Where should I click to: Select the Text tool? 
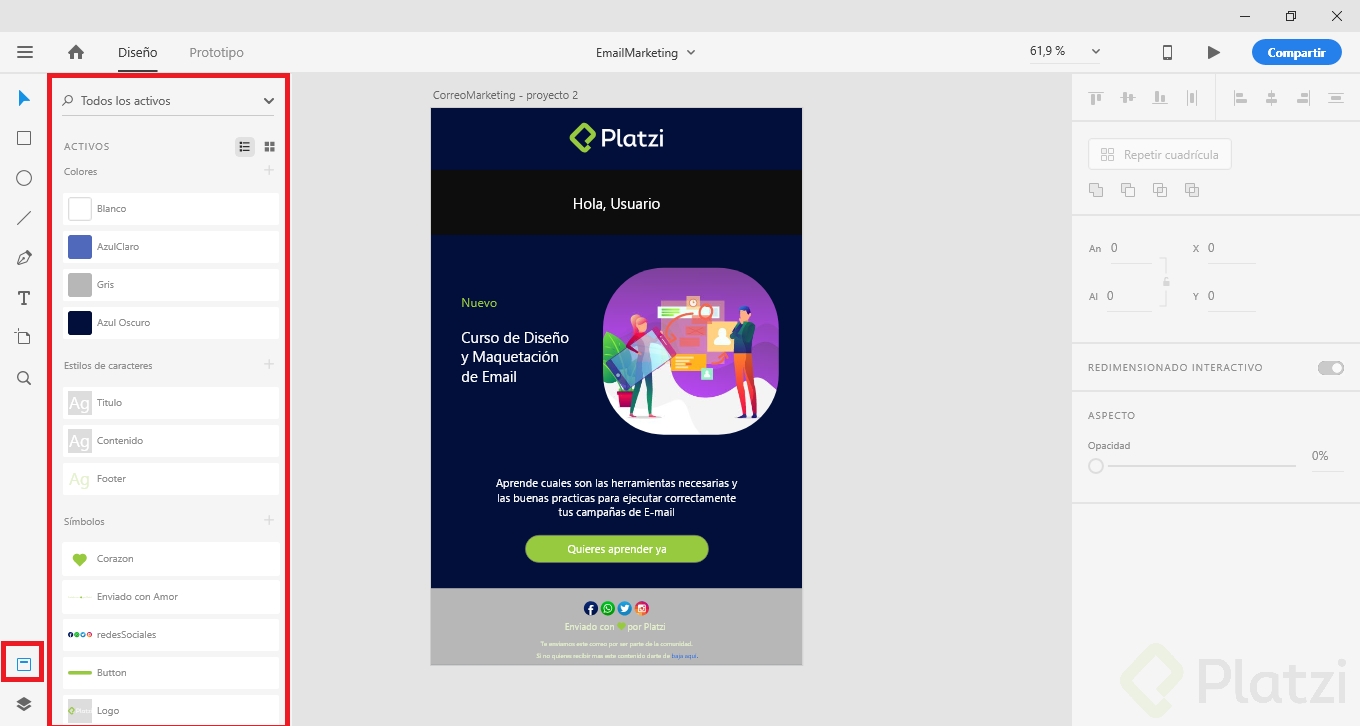coord(24,297)
